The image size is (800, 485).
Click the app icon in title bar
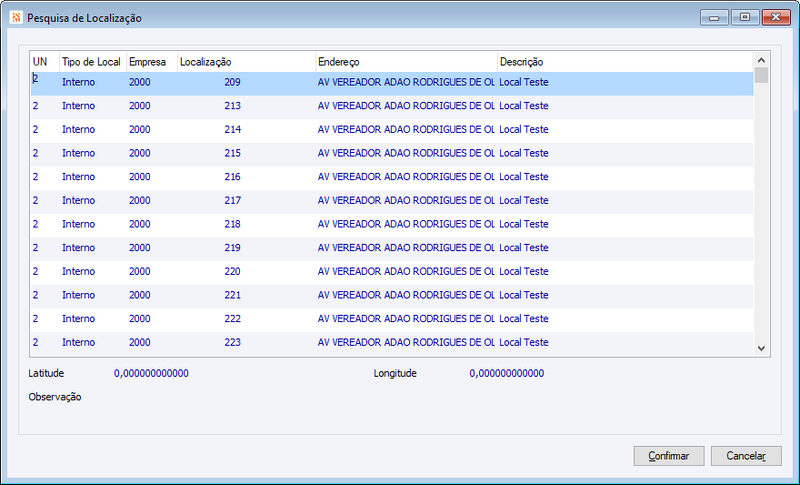(x=16, y=18)
